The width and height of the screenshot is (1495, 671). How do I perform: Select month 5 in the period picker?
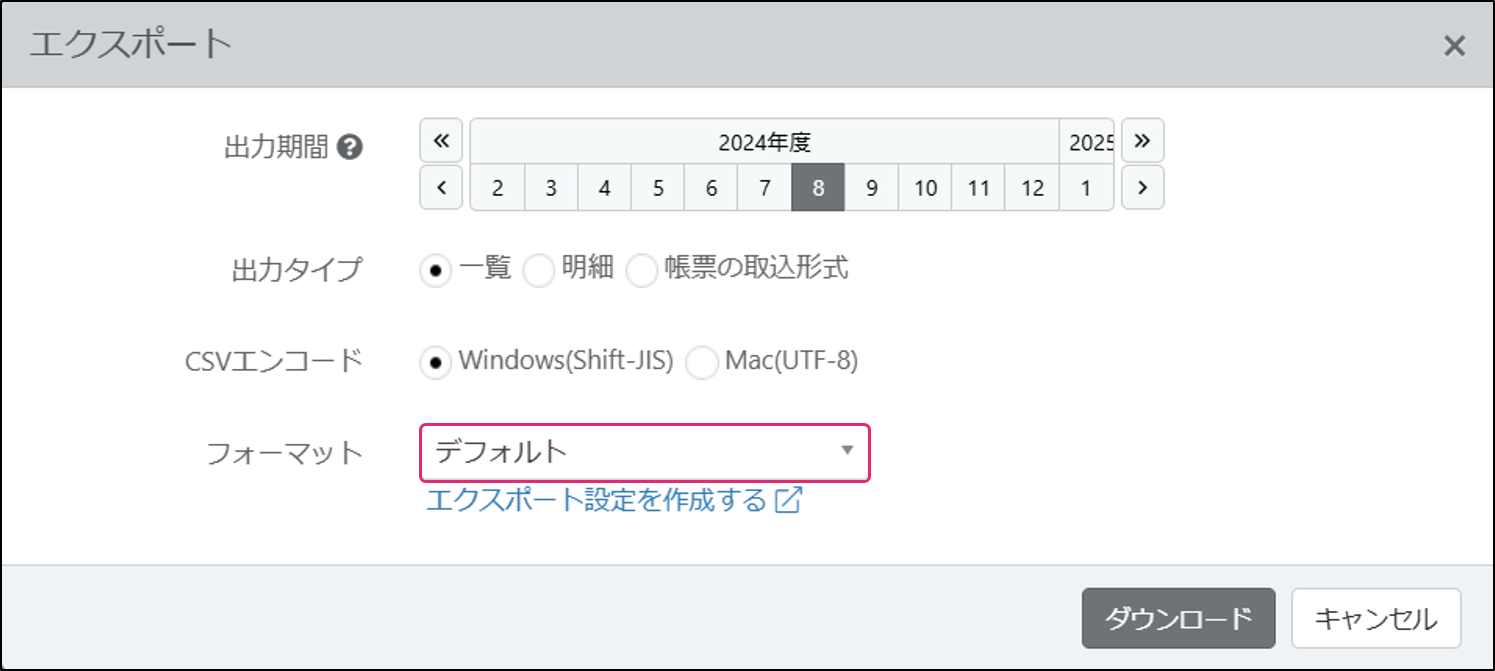[x=658, y=188]
